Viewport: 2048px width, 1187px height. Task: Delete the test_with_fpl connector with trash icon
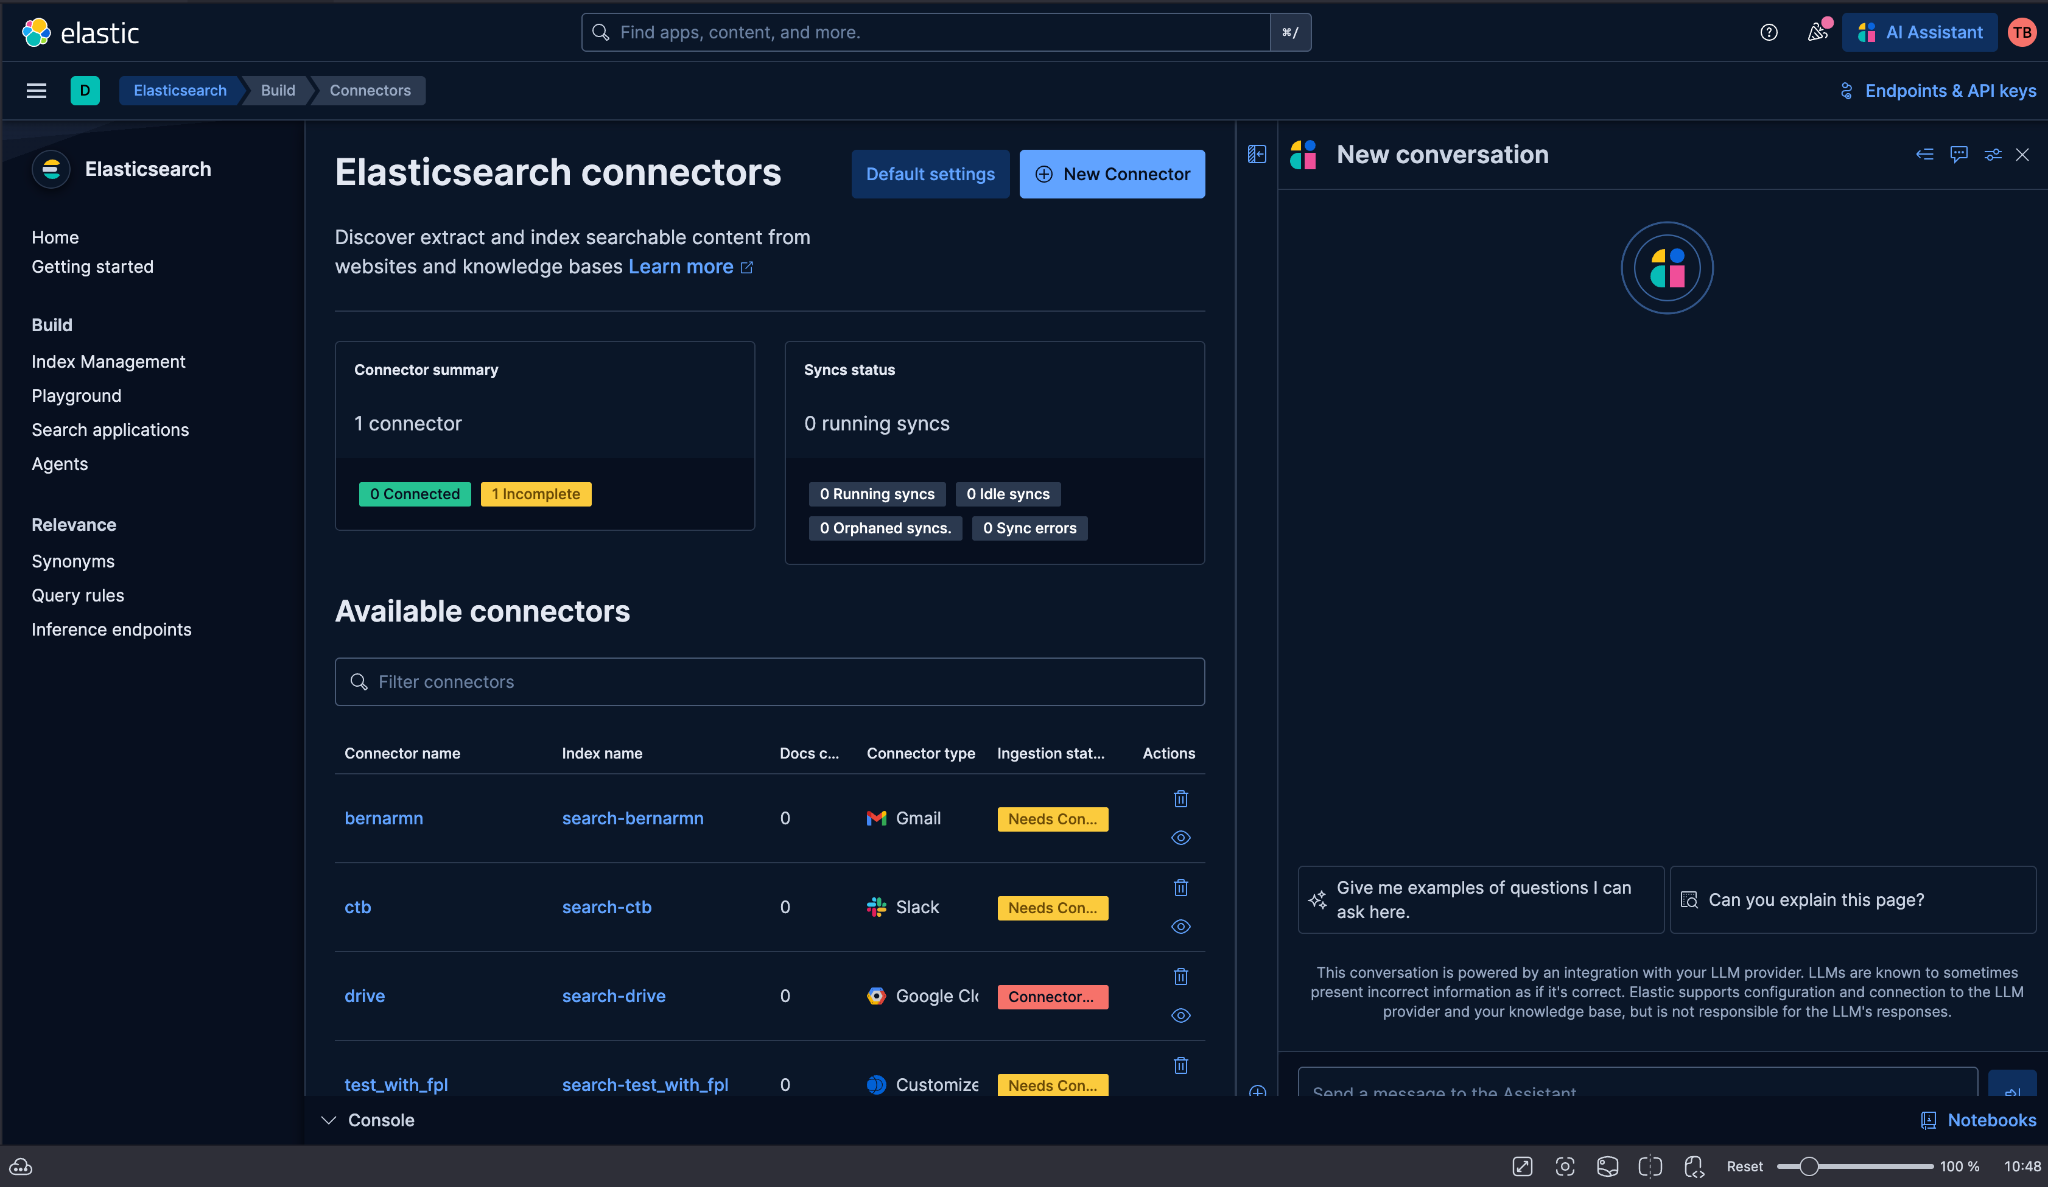pyautogui.click(x=1181, y=1066)
